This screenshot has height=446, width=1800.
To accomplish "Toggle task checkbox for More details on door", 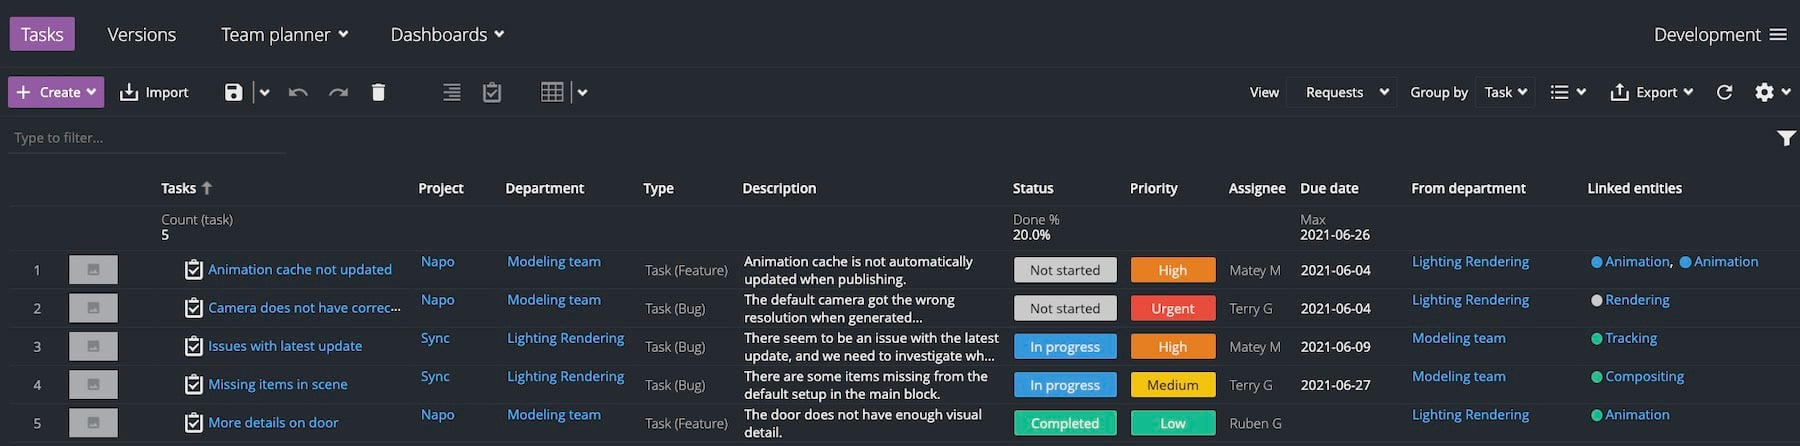I will (194, 423).
